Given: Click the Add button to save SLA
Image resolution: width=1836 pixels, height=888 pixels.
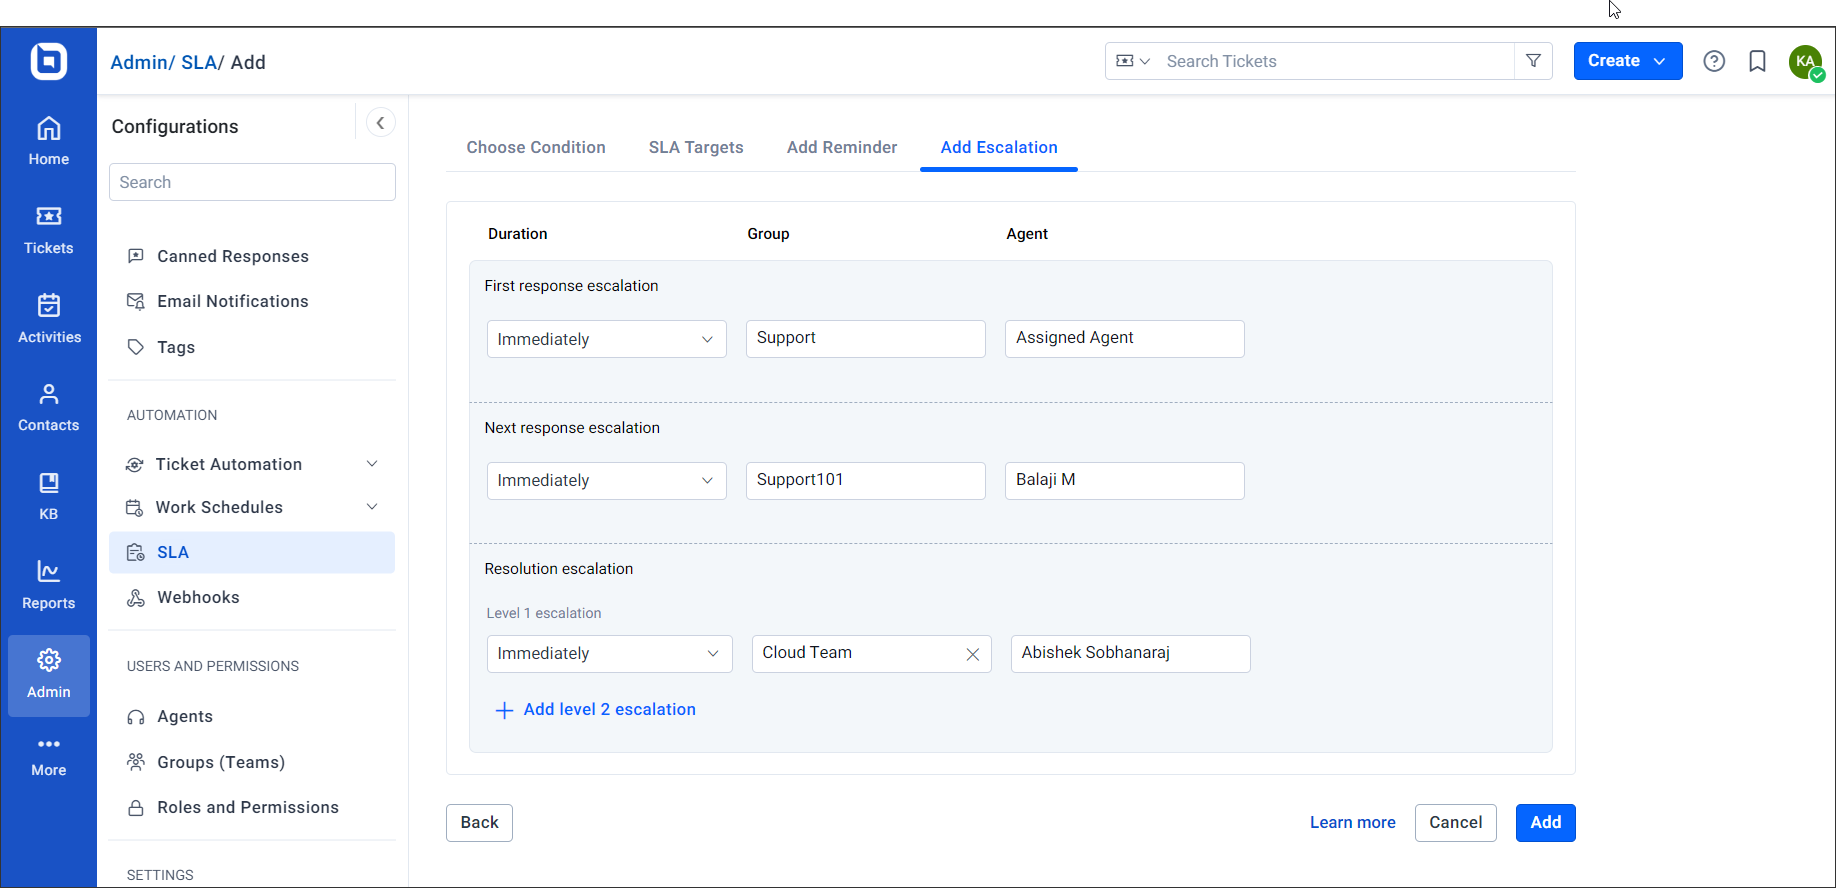Looking at the screenshot, I should [1545, 823].
